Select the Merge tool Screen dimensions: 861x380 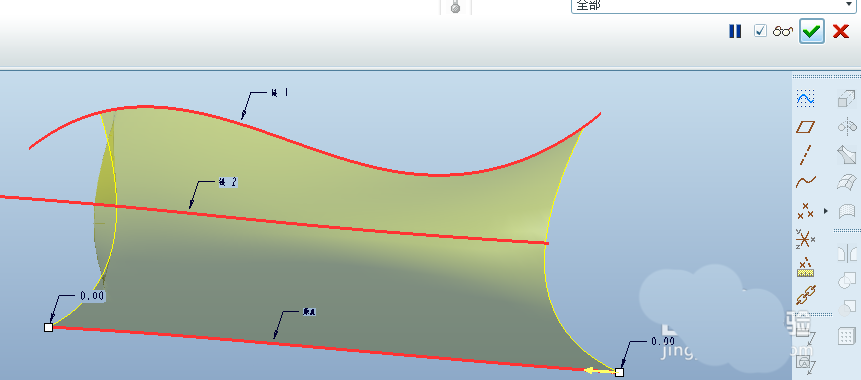(846, 281)
